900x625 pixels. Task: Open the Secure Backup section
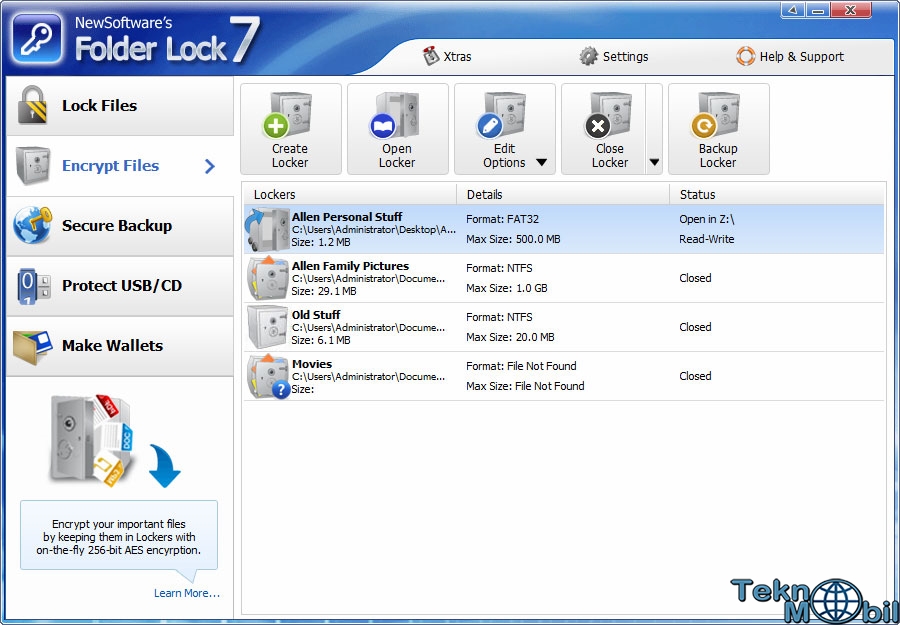[x=120, y=226]
